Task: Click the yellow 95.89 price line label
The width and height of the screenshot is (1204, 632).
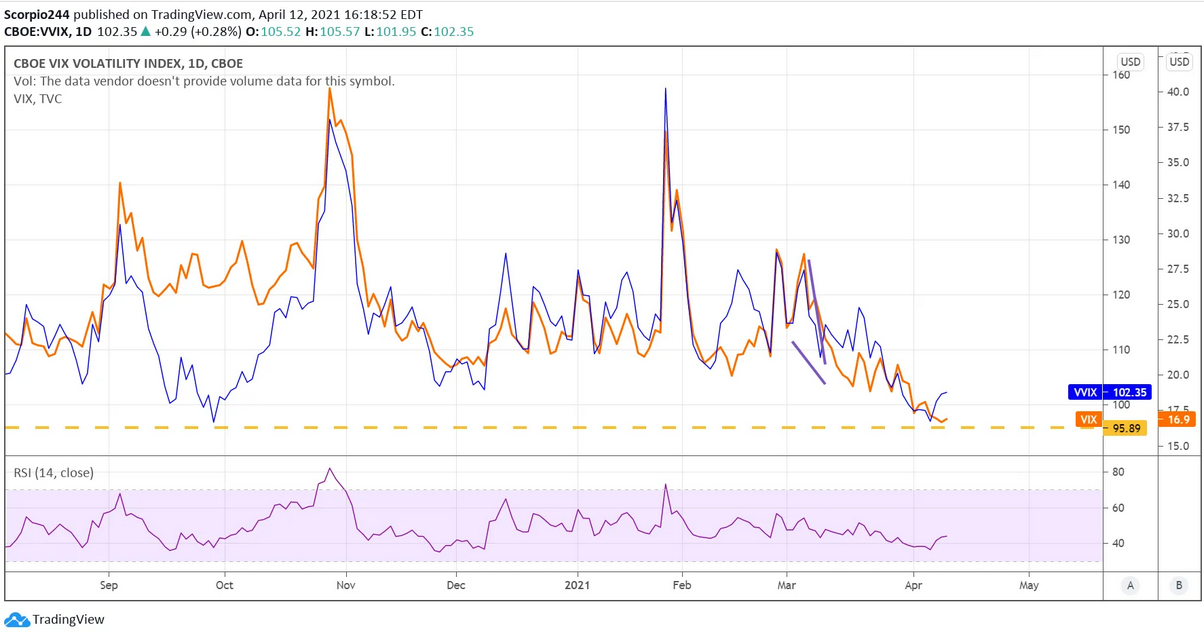Action: pos(1127,429)
